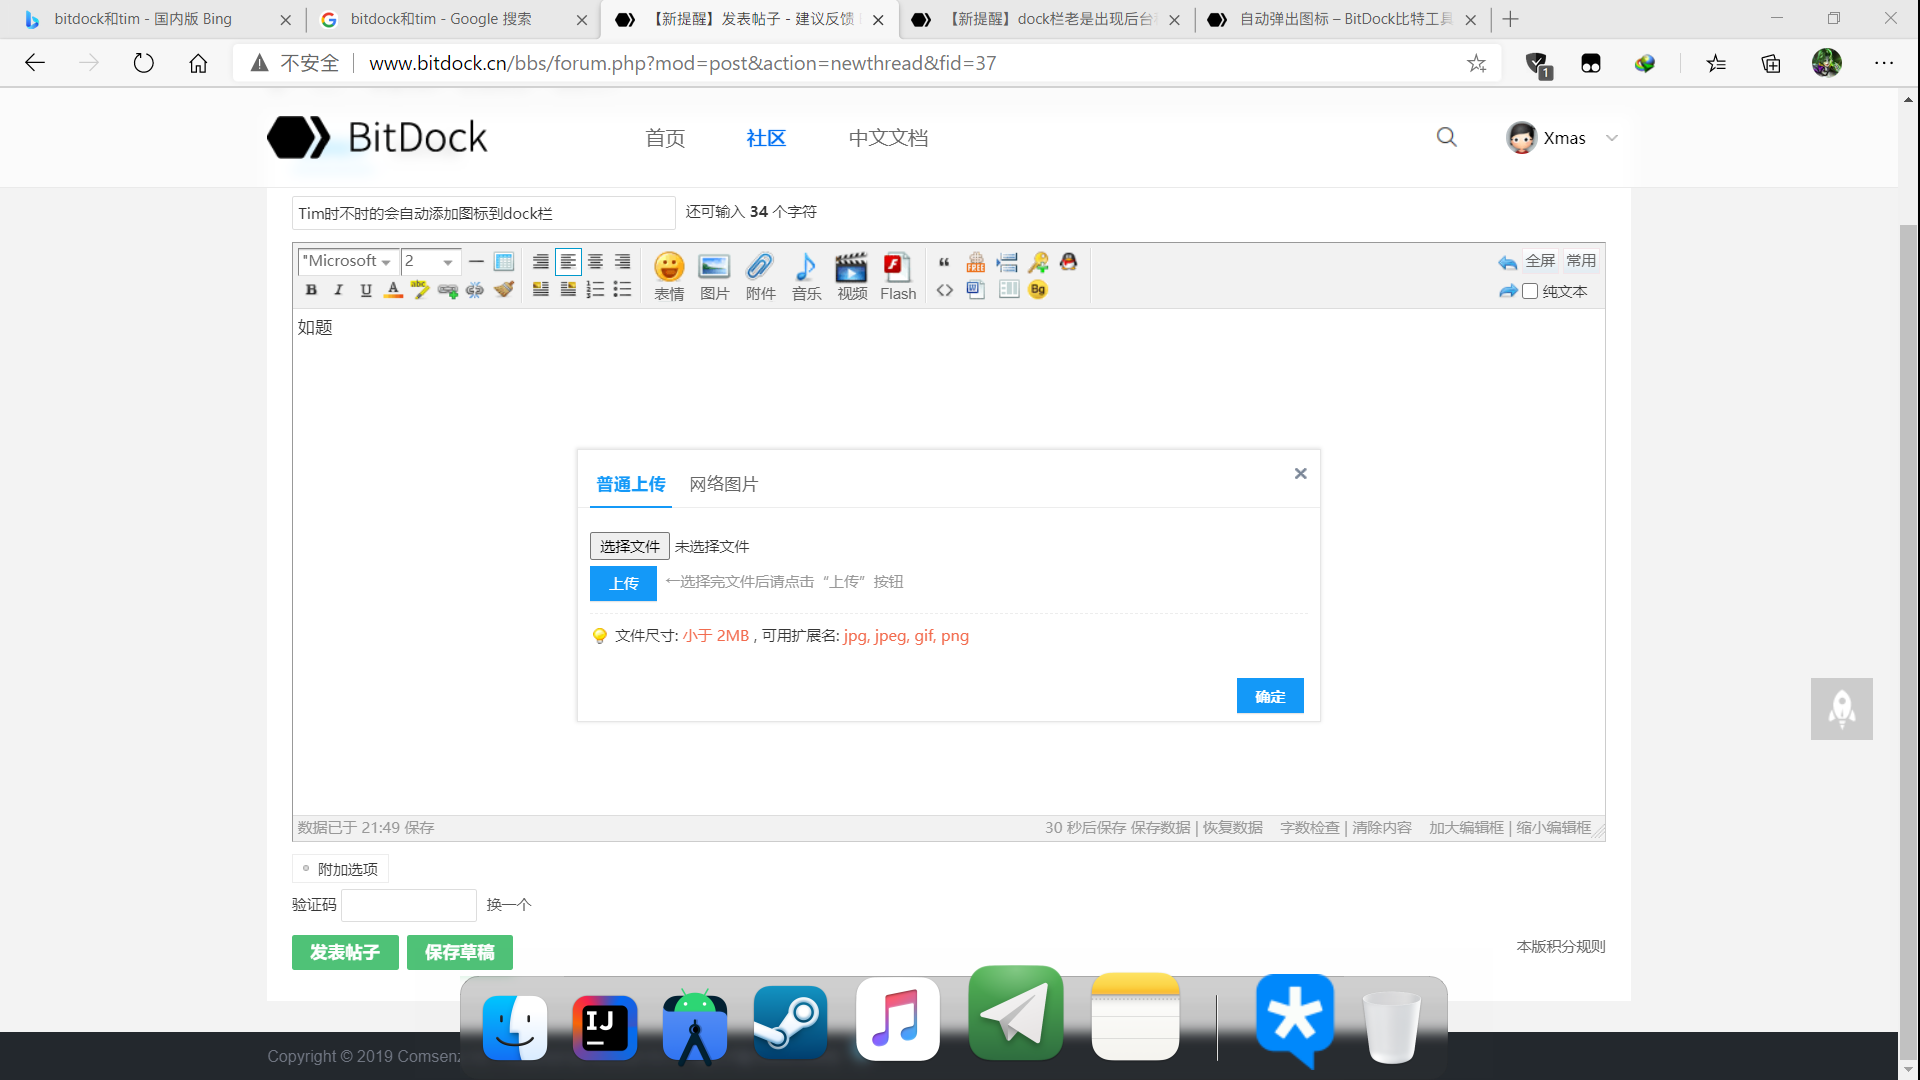This screenshot has height=1080, width=1920.
Task: Redo the edit in editor
Action: click(x=1507, y=291)
